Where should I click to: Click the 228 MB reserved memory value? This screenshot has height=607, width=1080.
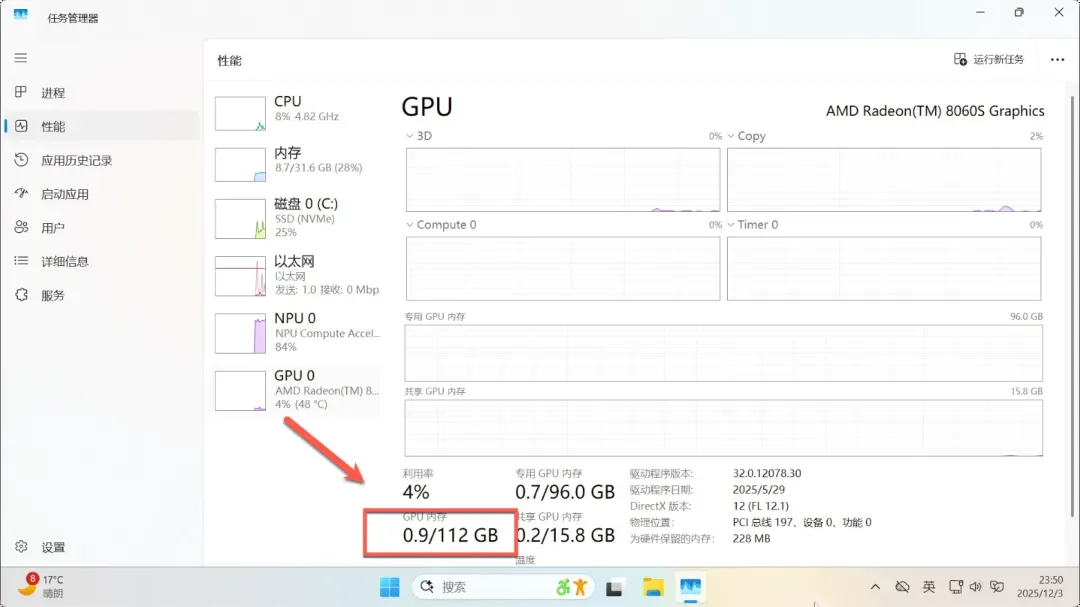[x=751, y=539]
